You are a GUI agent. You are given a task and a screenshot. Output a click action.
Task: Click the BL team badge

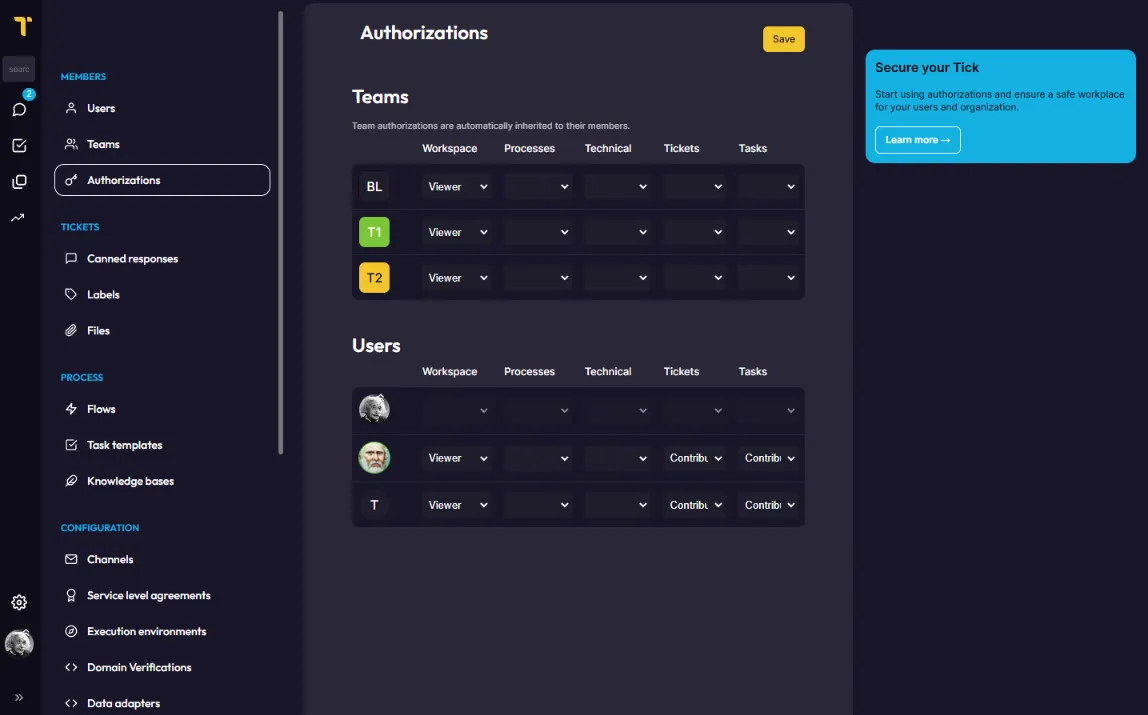pos(374,187)
